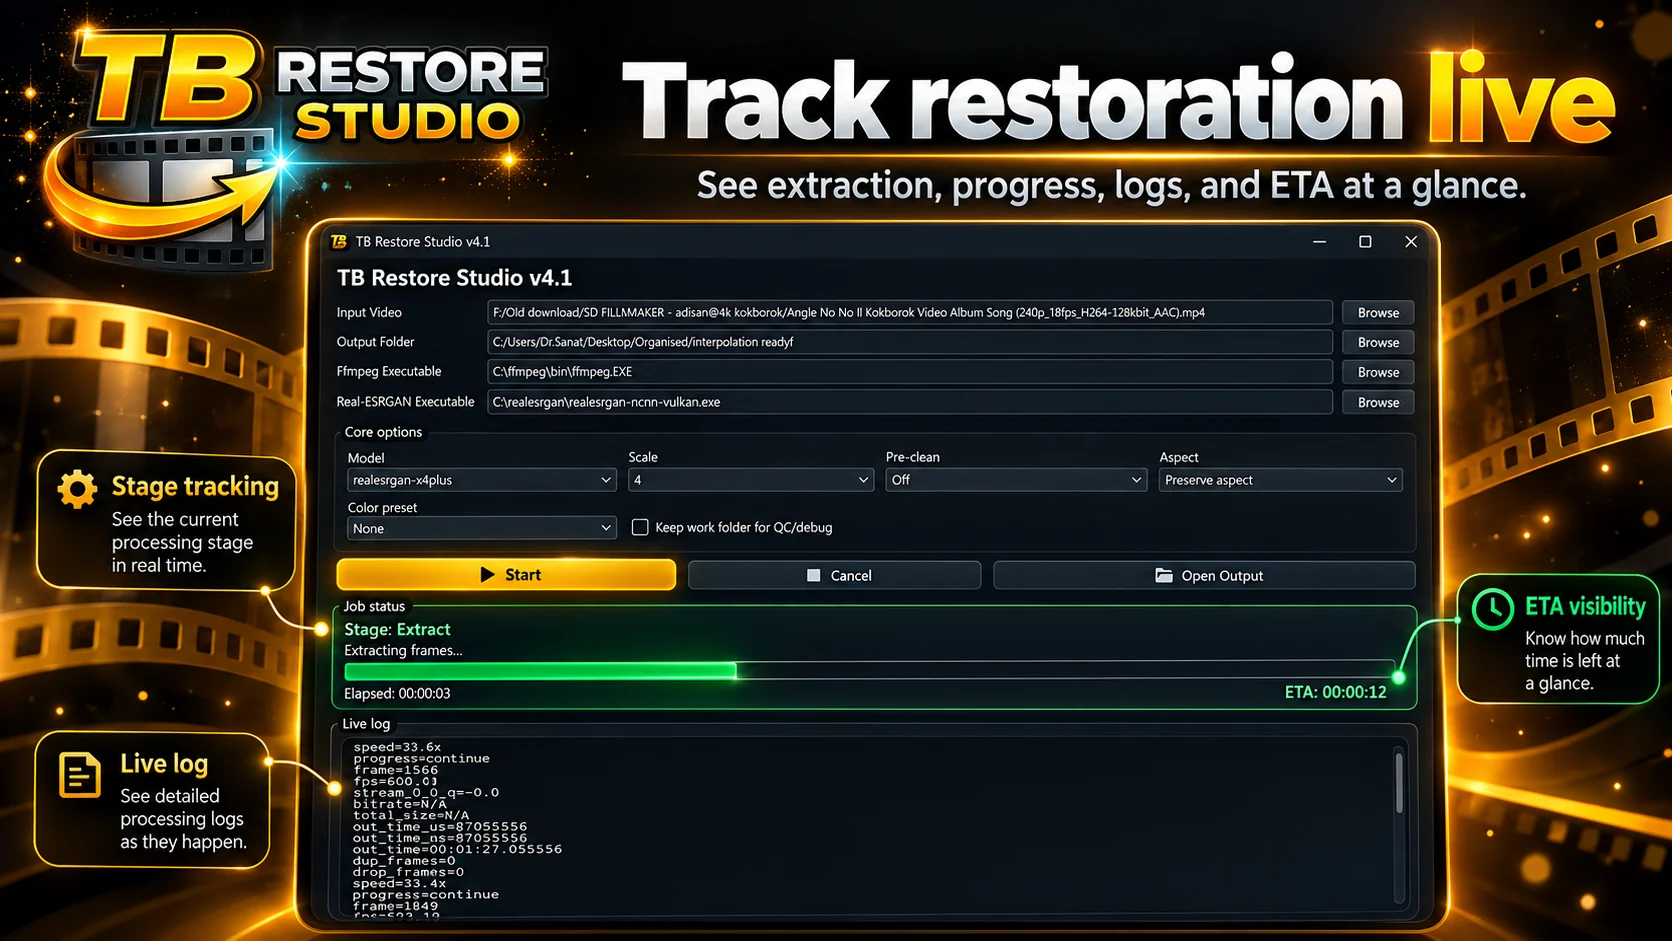Screen dimensions: 1672x941
Task: Open Output folder button
Action: (1204, 576)
